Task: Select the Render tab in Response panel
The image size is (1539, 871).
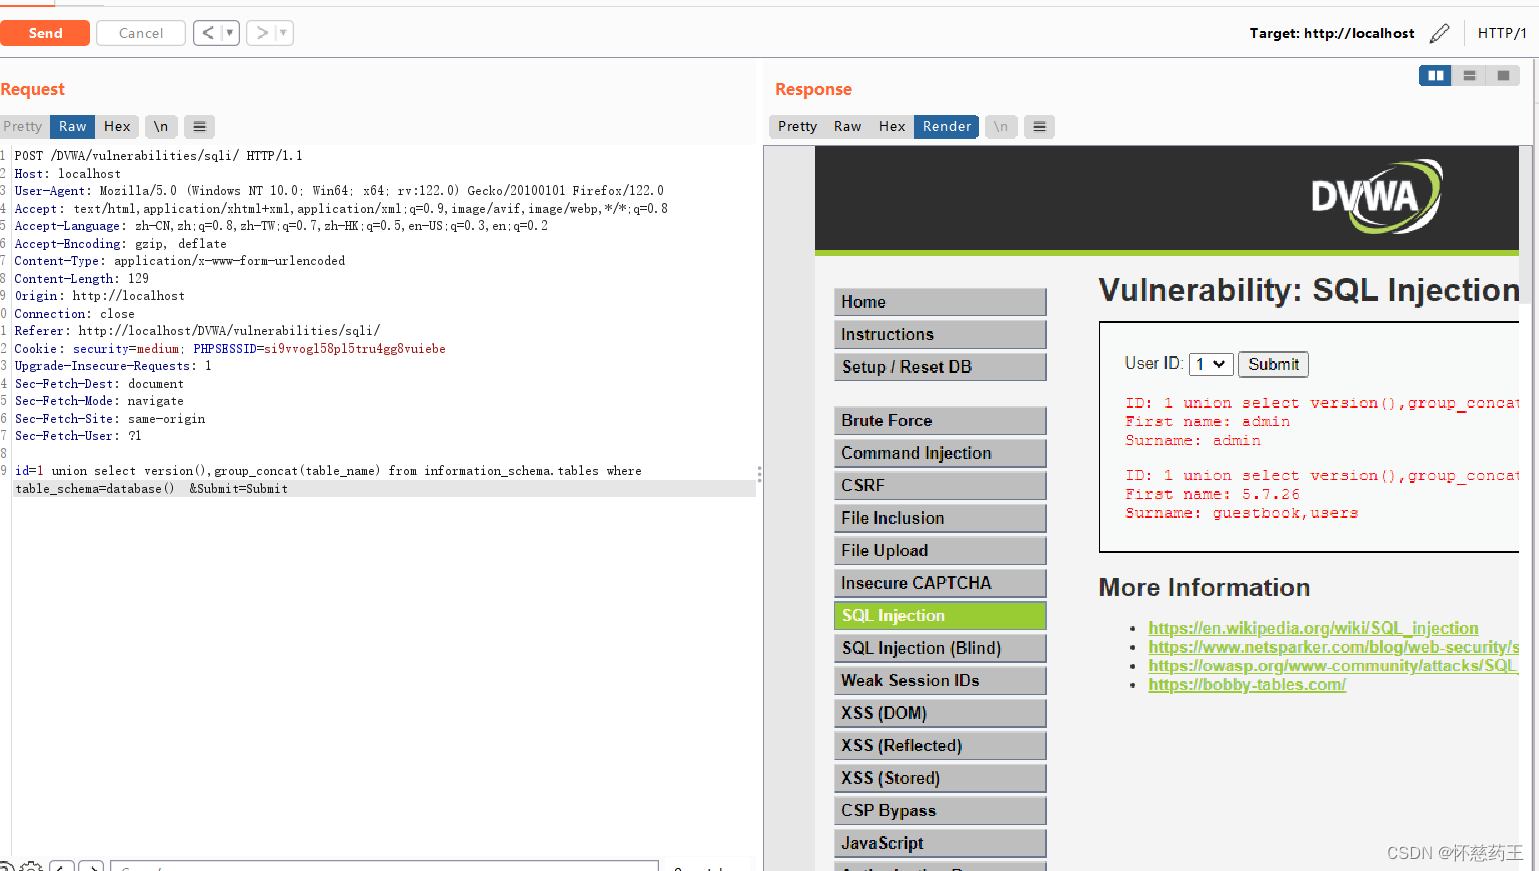Action: coord(947,126)
